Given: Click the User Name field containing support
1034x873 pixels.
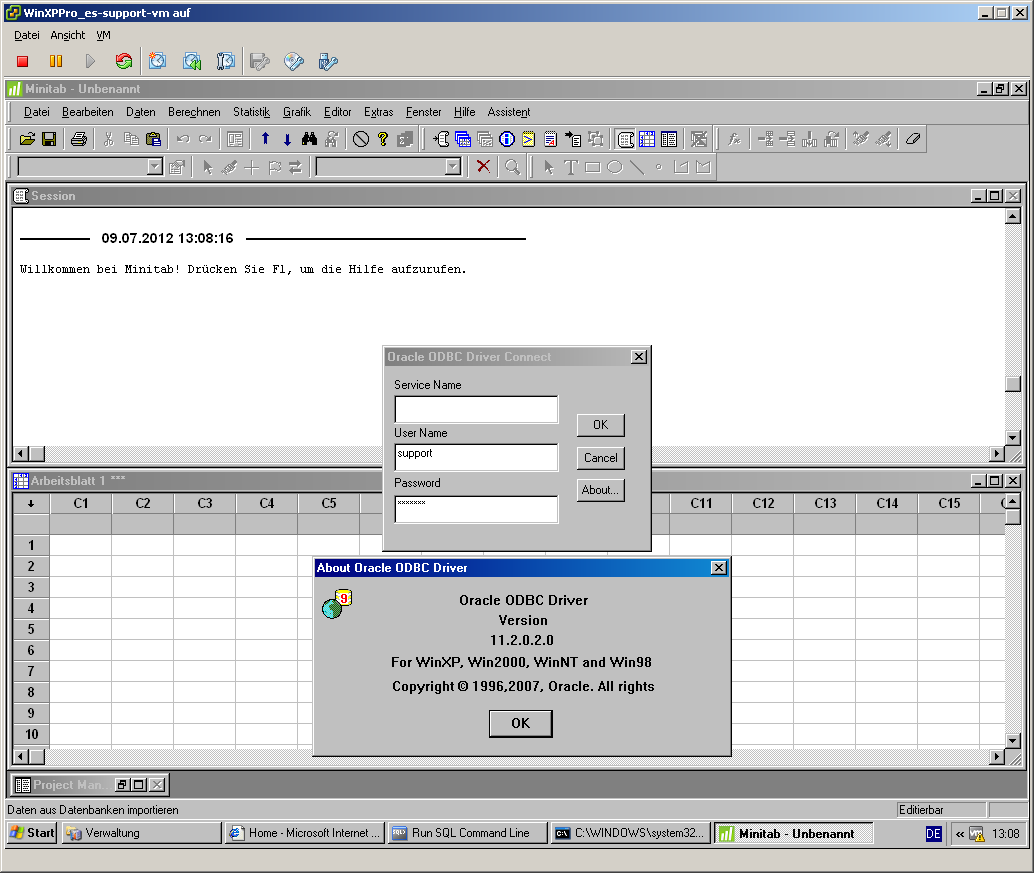Looking at the screenshot, I should tap(476, 458).
